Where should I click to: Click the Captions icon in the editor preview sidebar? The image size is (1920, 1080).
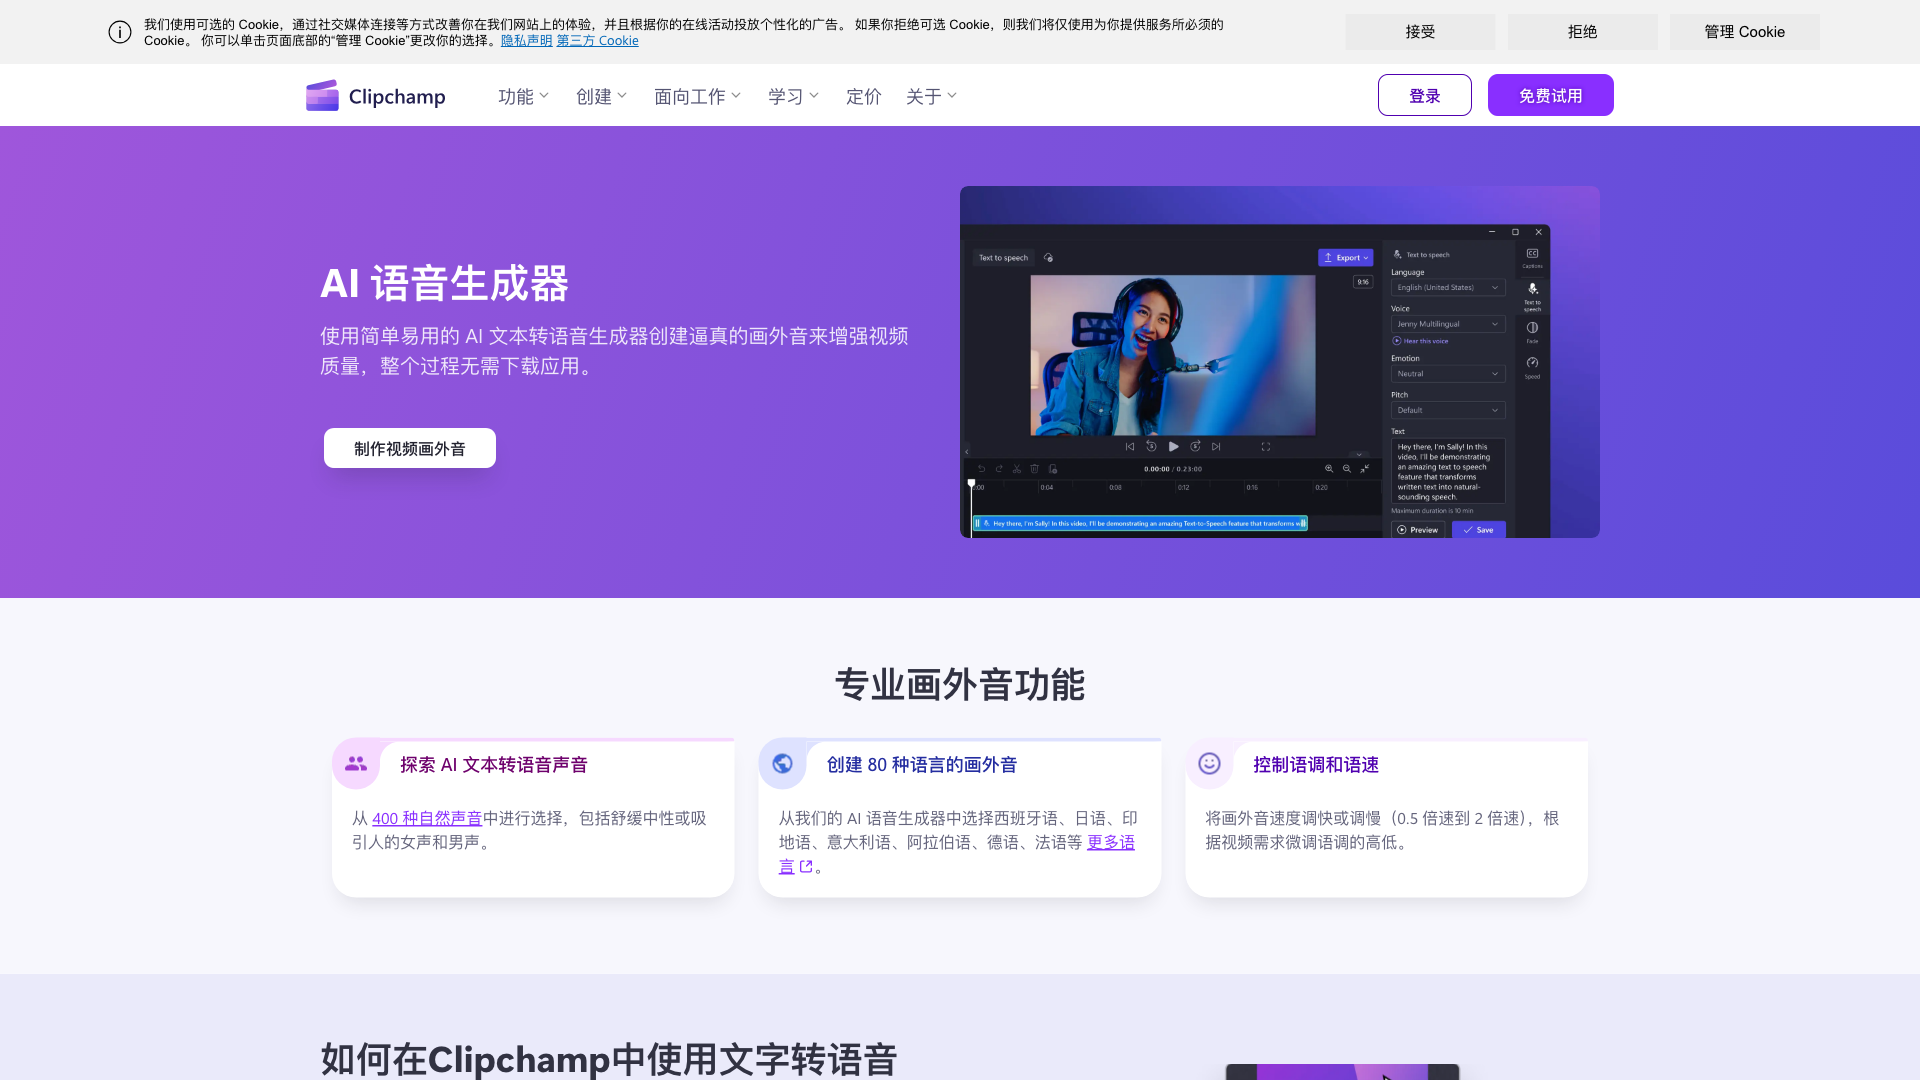[x=1532, y=254]
